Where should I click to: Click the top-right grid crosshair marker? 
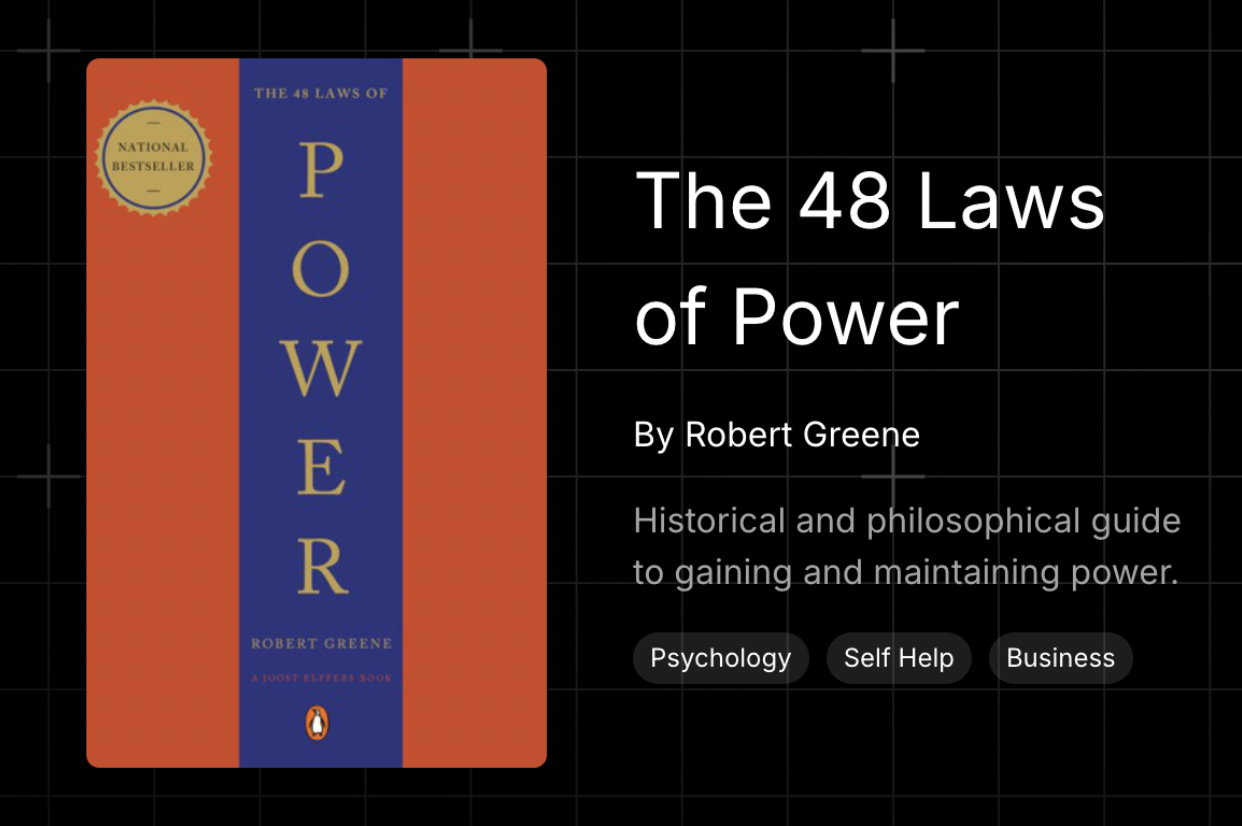point(893,50)
